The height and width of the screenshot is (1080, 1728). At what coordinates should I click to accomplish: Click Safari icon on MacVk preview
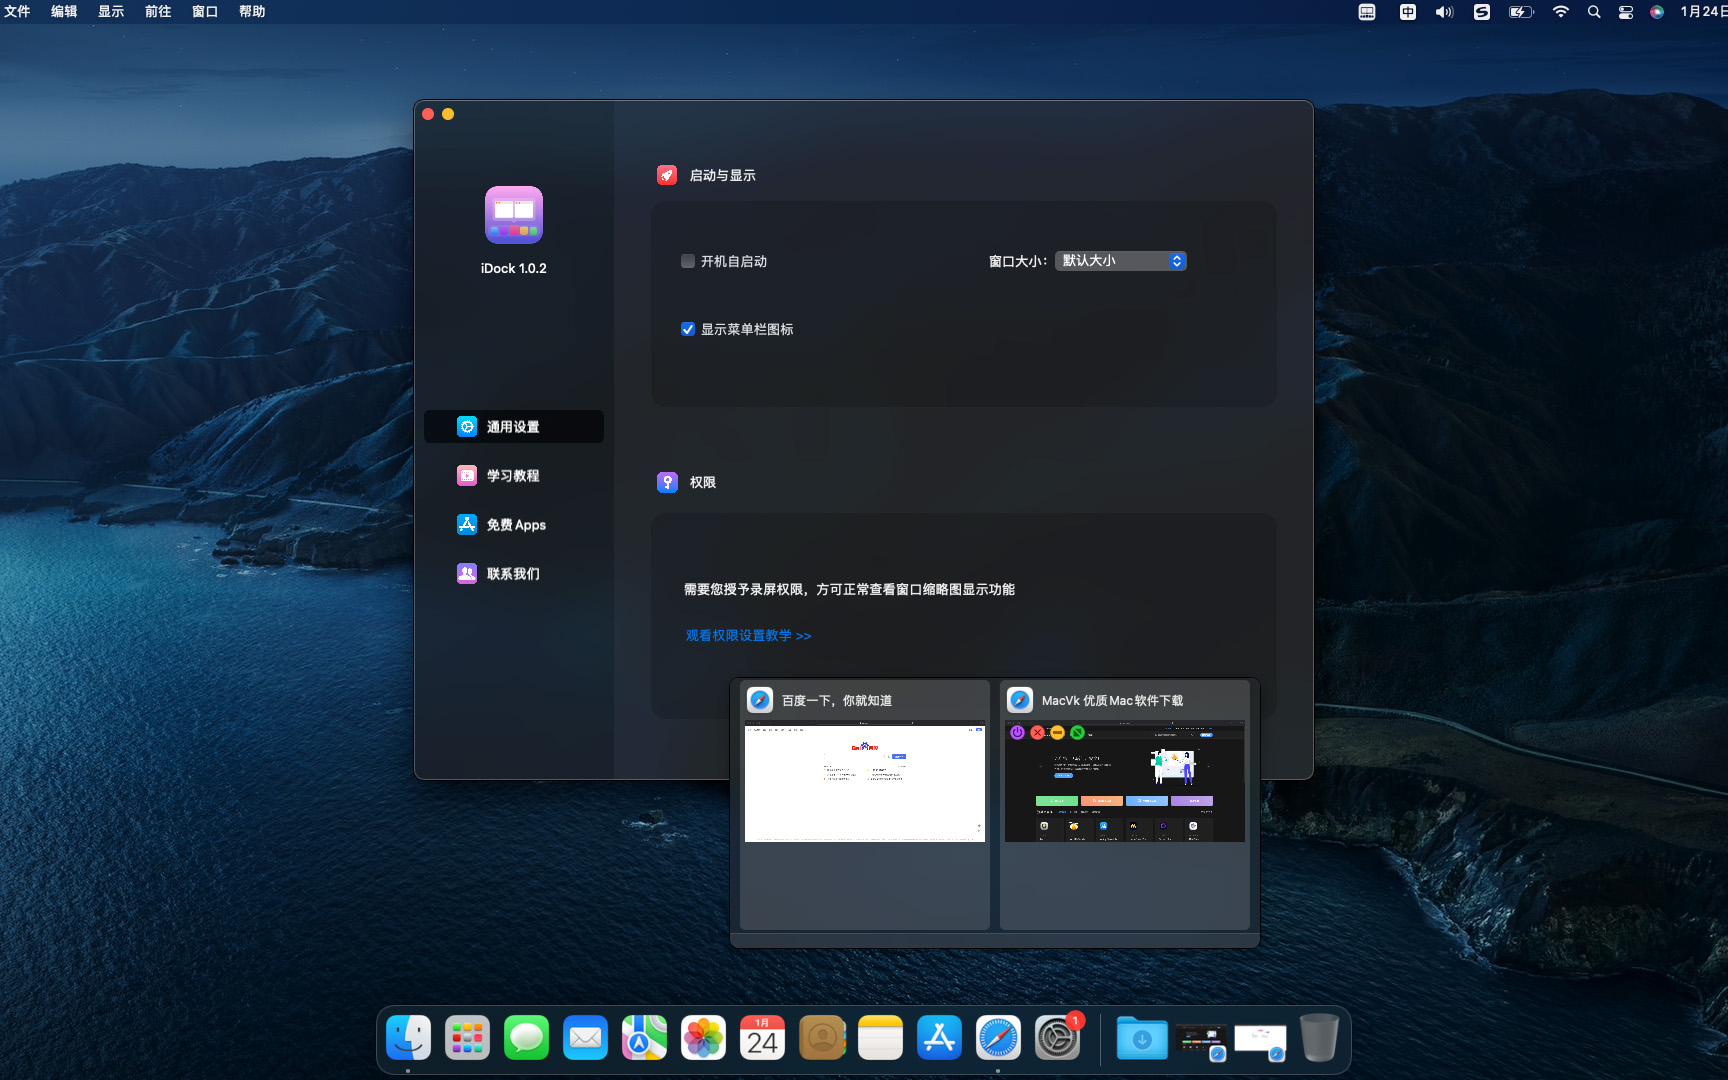[x=1020, y=700]
